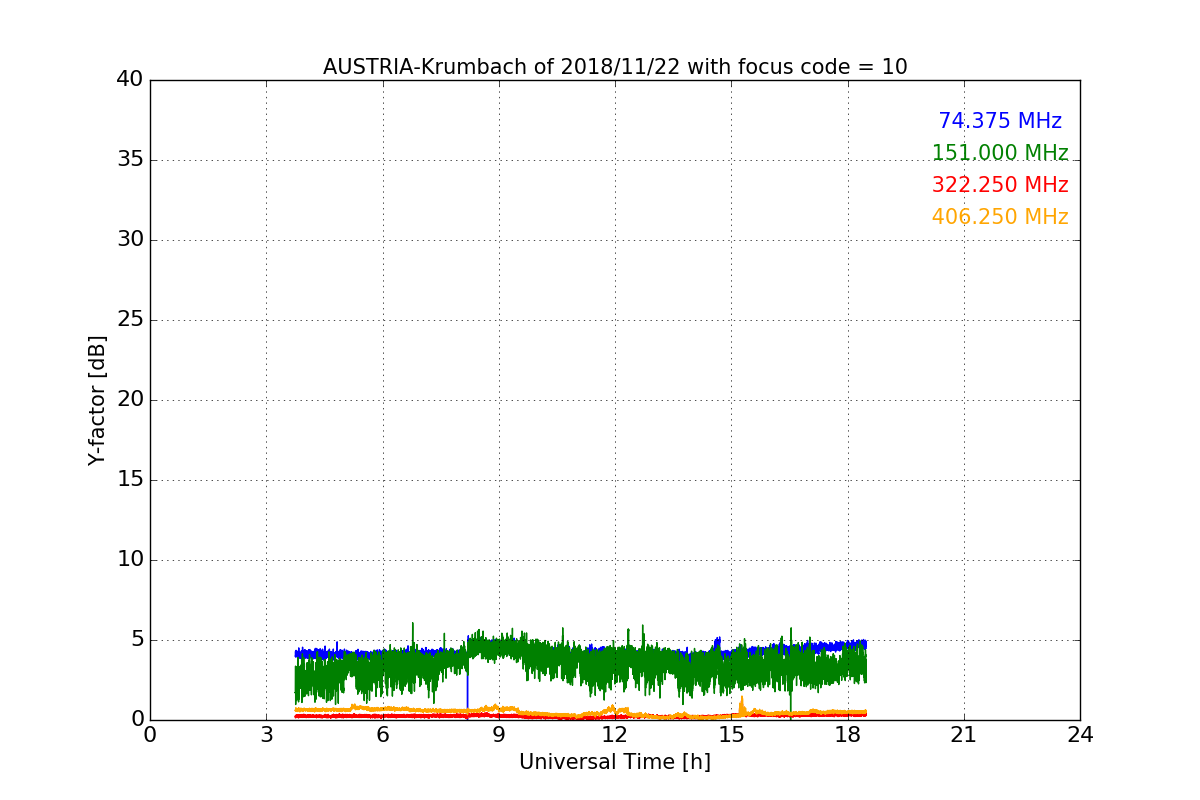Image resolution: width=1200 pixels, height=800 pixels.
Task: Select the 406.250 MHz legend label
Action: click(x=1000, y=217)
